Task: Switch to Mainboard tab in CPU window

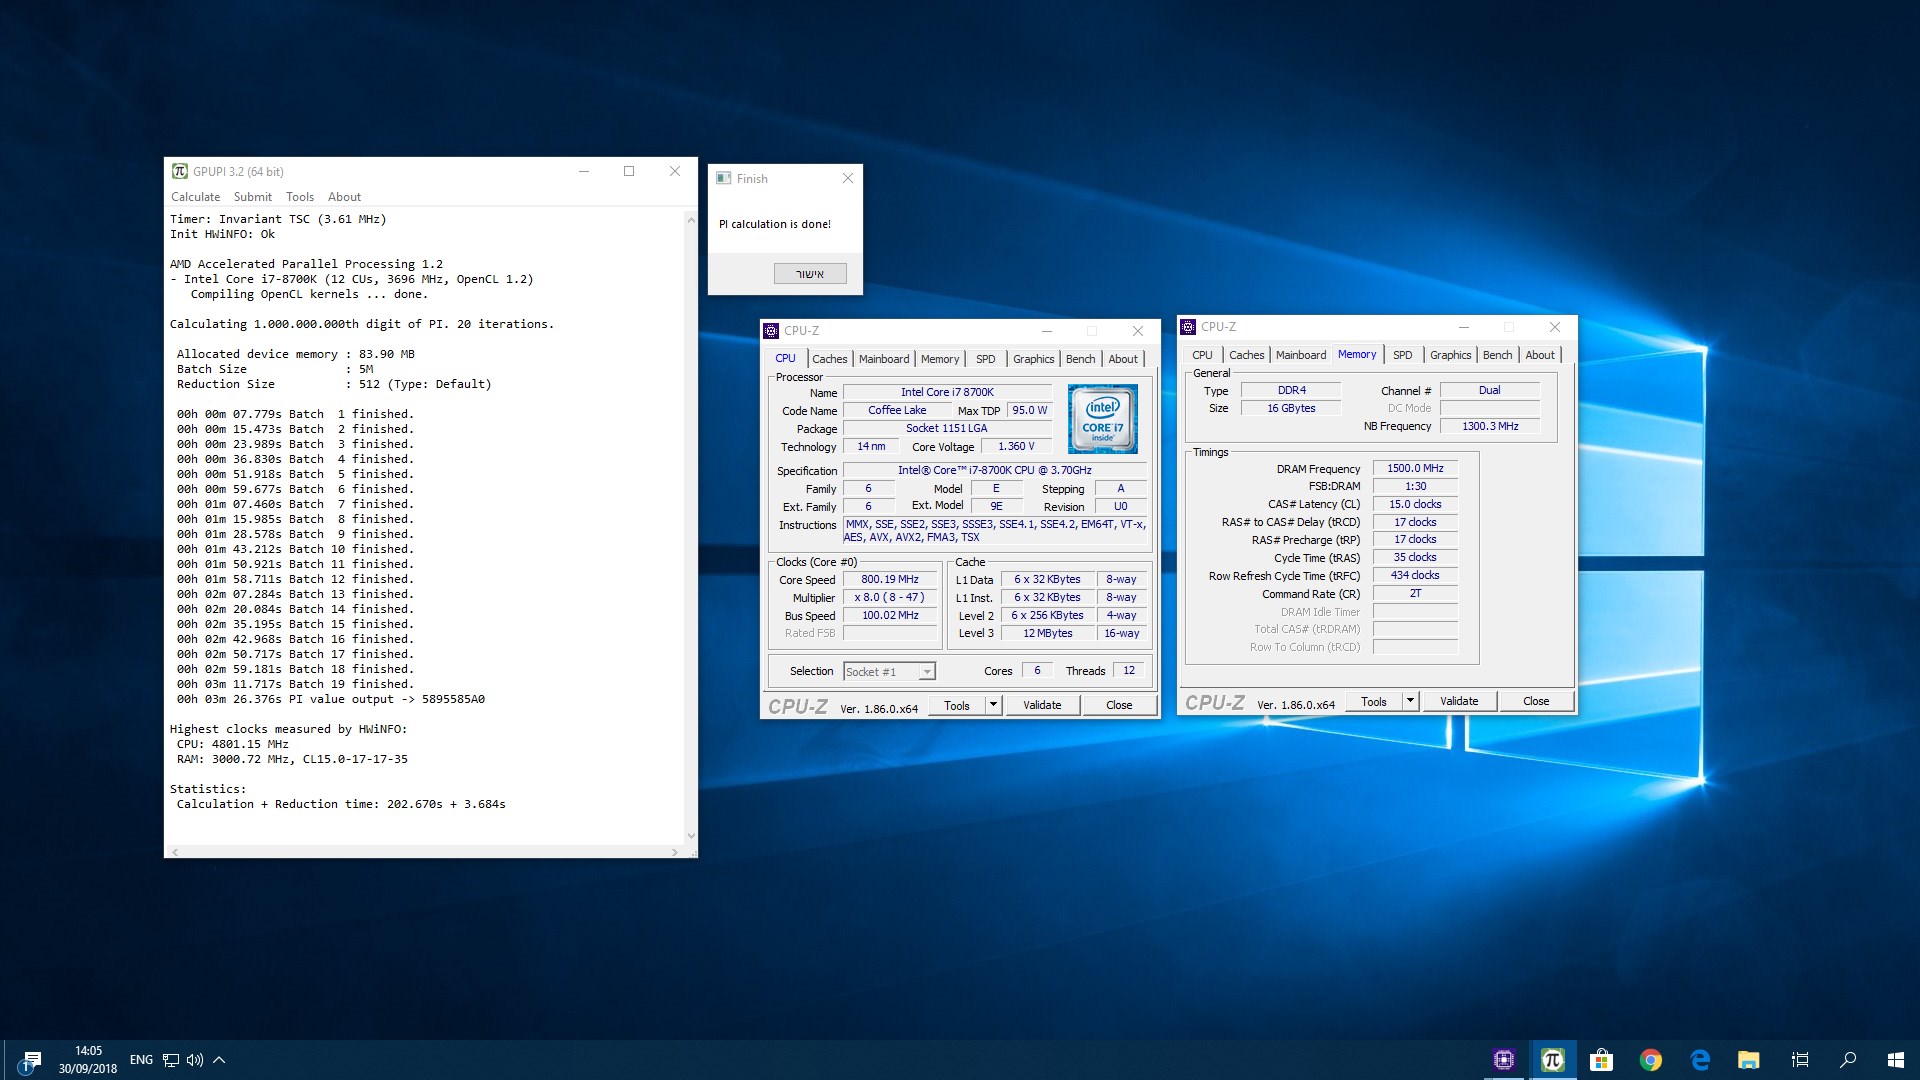Action: coord(884,359)
